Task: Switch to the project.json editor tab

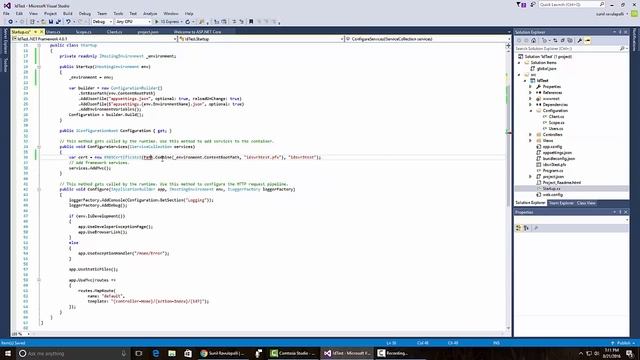Action: [x=148, y=32]
